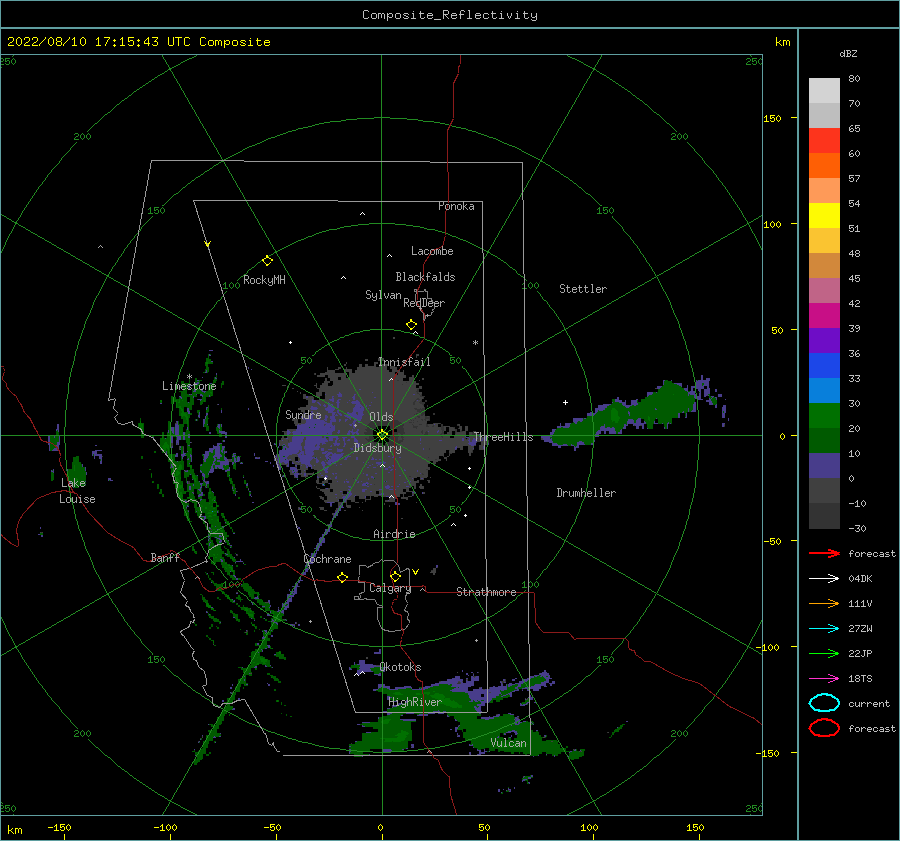Click the cyan current ellipse legend icon

click(x=824, y=703)
